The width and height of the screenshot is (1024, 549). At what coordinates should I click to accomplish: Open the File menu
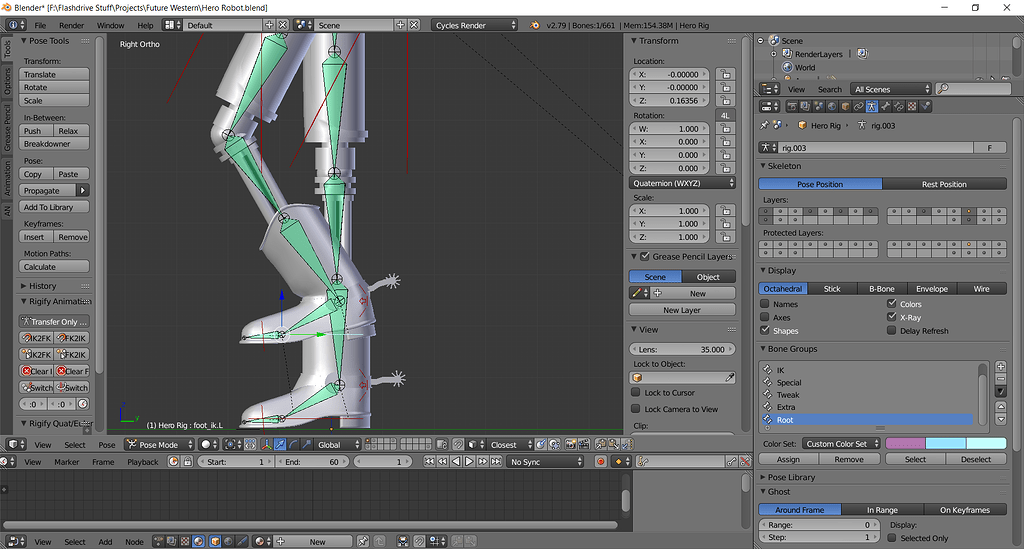pyautogui.click(x=40, y=25)
